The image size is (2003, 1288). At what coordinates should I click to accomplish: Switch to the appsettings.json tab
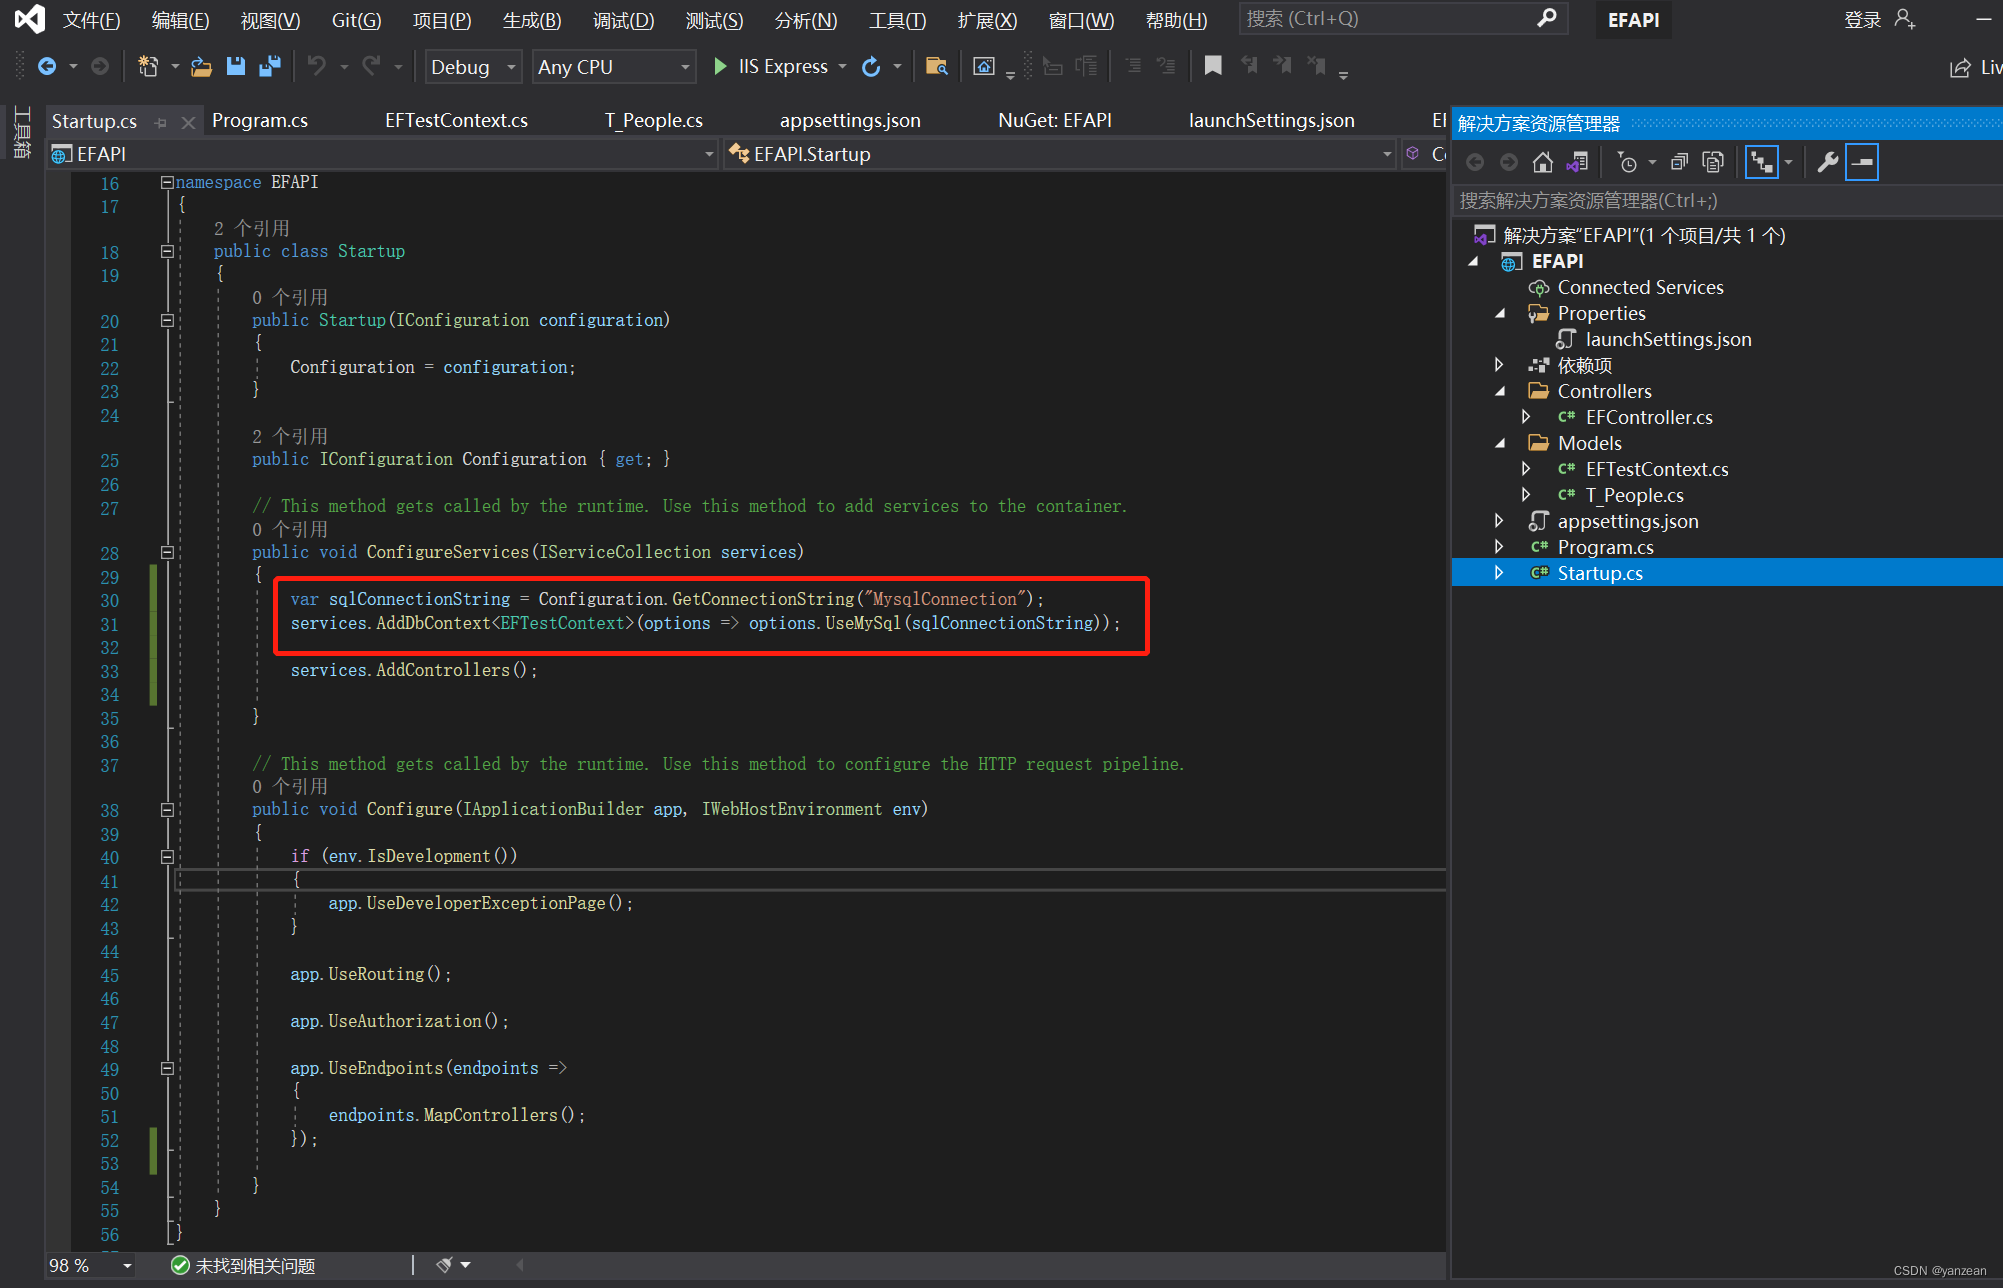[850, 121]
